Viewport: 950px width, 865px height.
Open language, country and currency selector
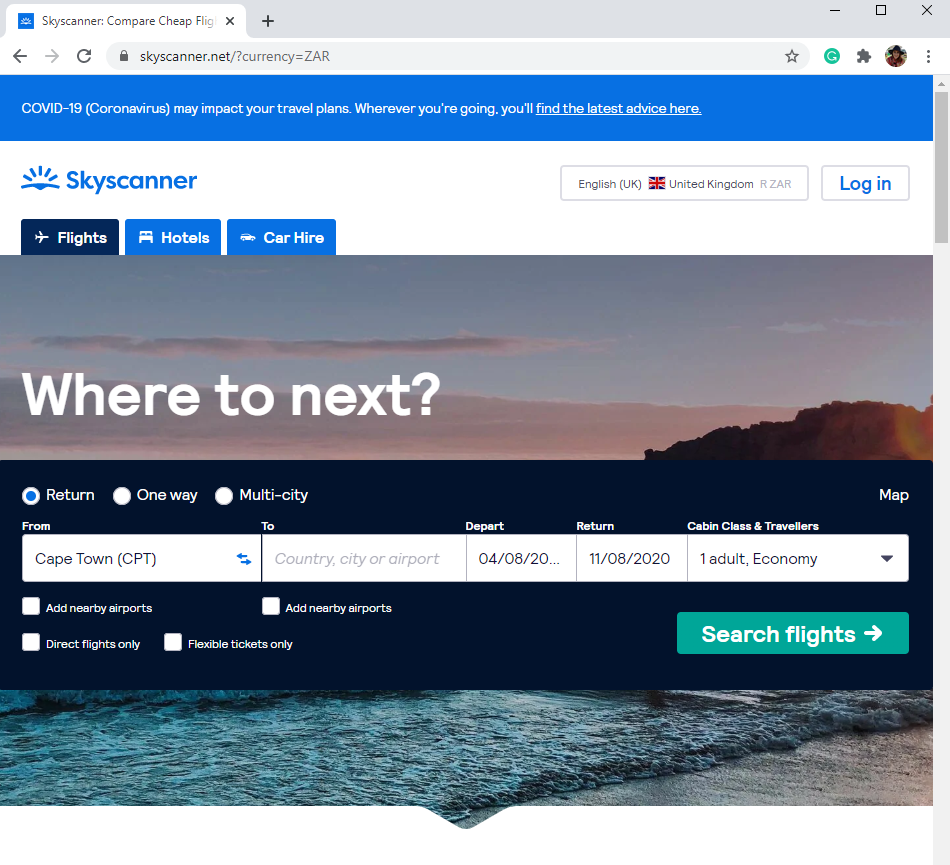coord(684,183)
